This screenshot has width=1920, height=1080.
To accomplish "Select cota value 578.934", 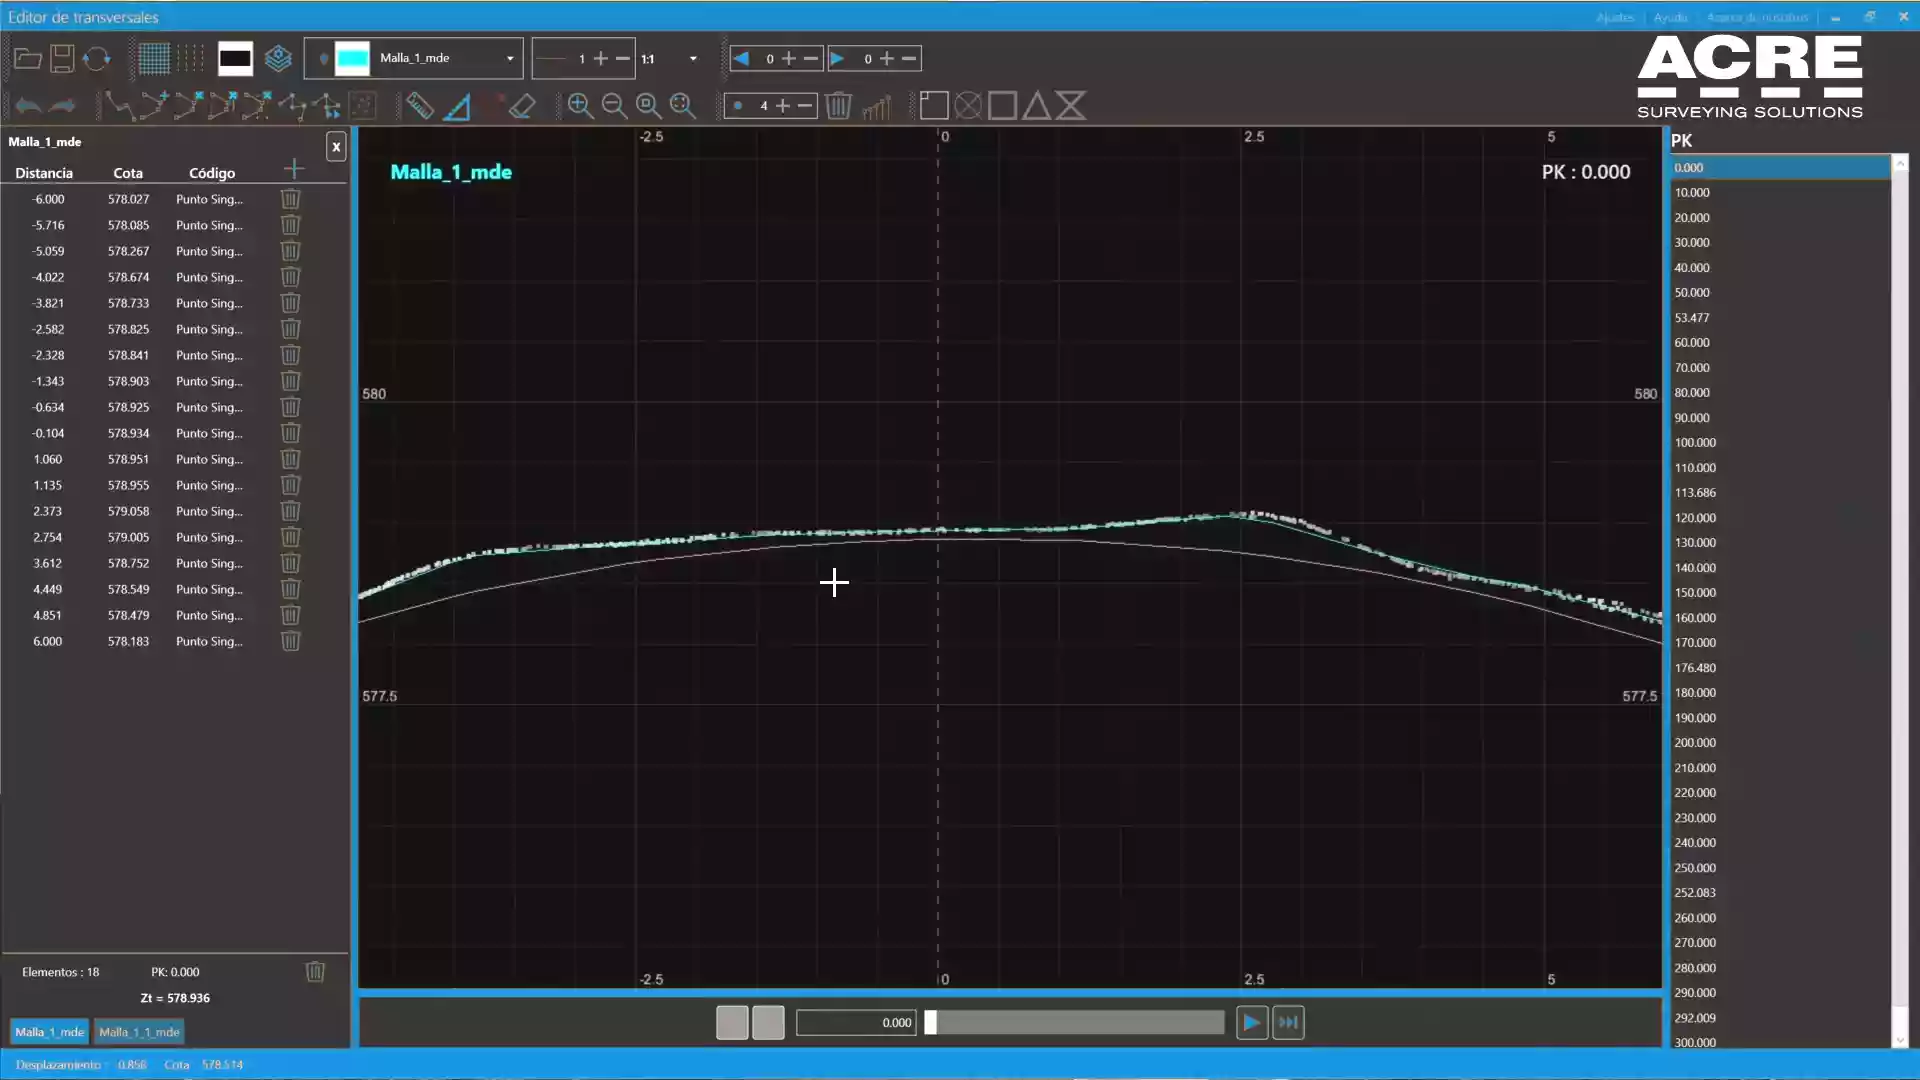I will 128,433.
